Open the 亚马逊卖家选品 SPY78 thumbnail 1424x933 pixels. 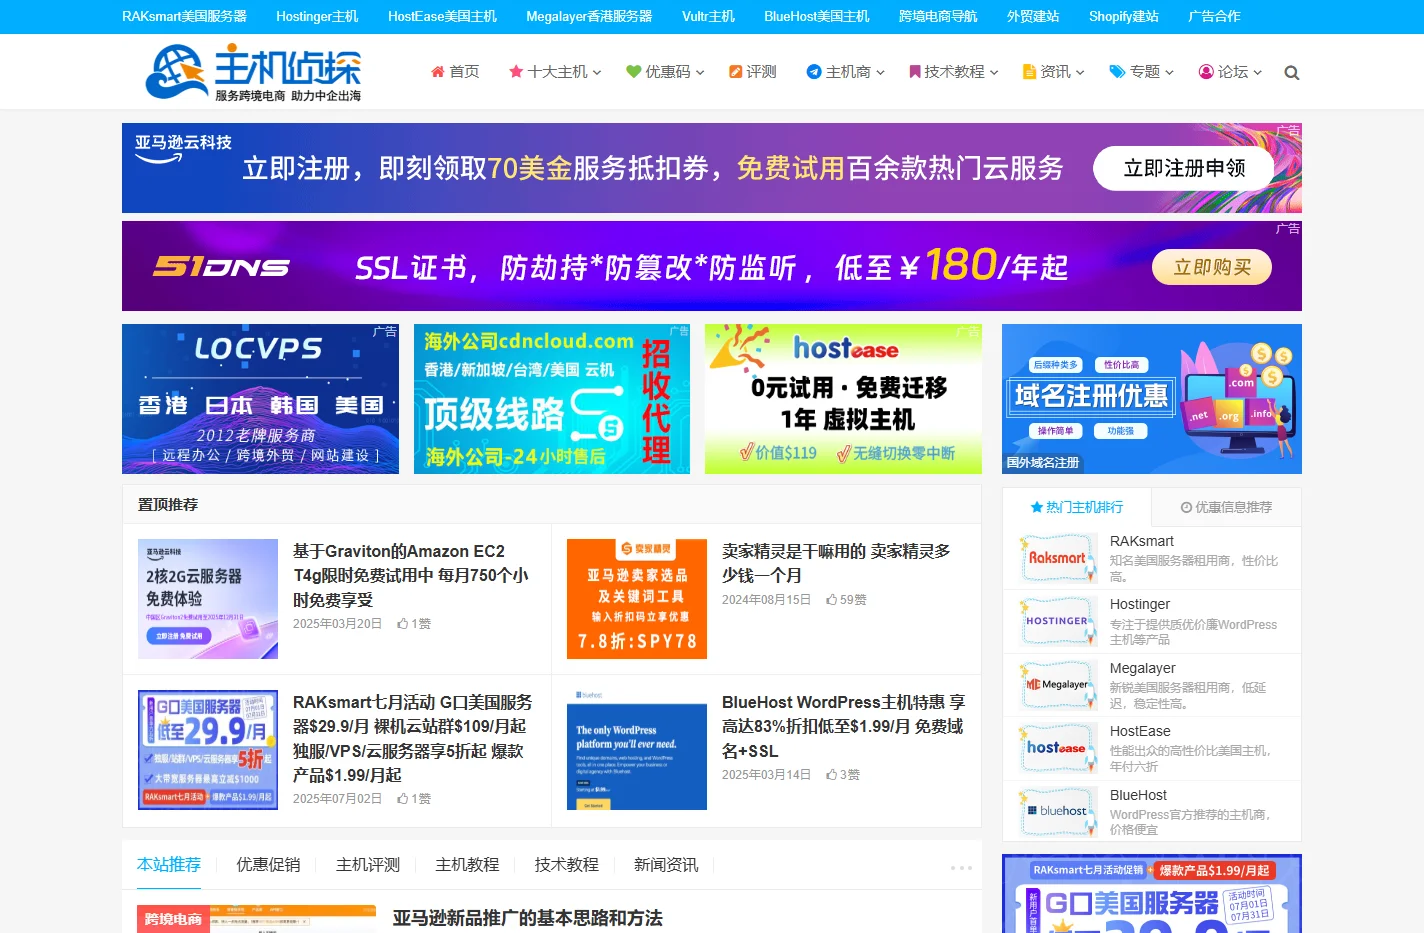tap(637, 599)
